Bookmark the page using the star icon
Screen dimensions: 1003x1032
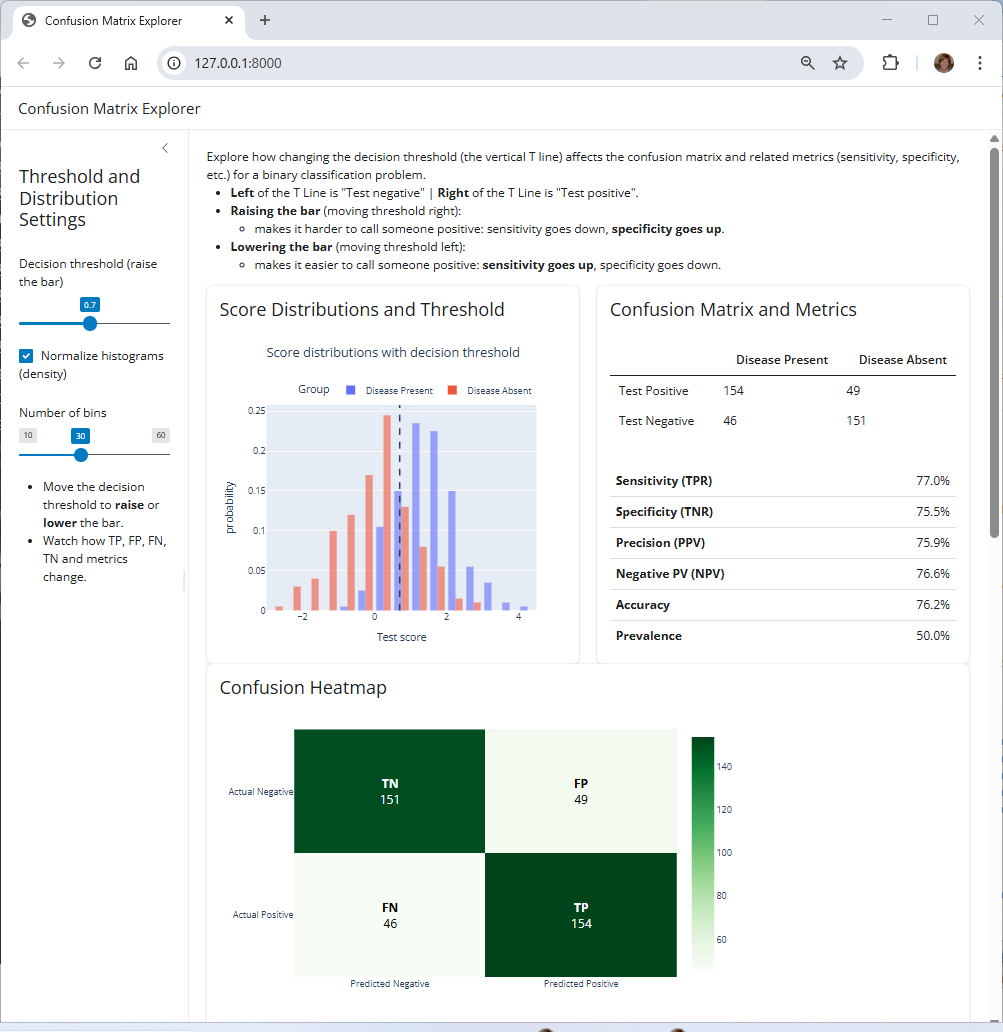[840, 62]
